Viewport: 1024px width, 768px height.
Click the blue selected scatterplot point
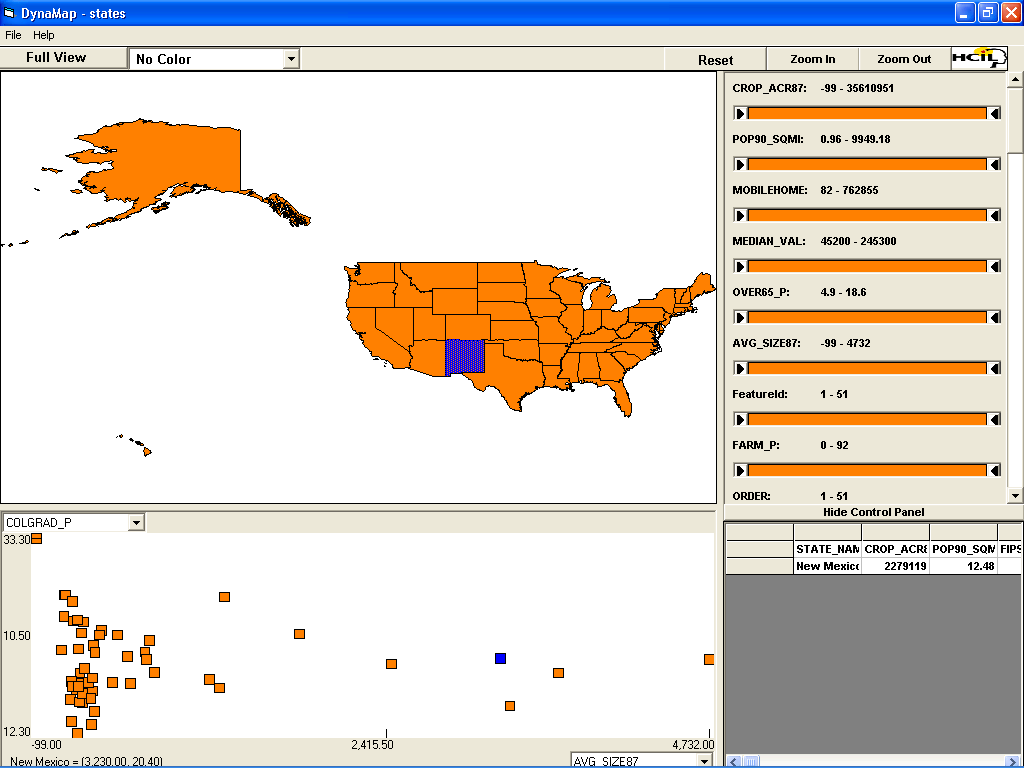tap(500, 658)
